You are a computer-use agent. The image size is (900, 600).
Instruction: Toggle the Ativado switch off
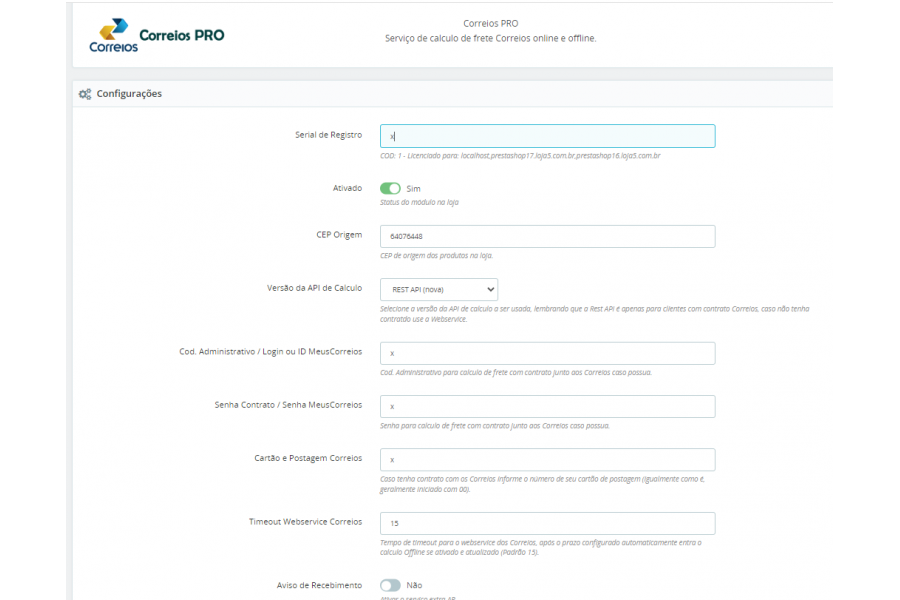[x=390, y=188]
